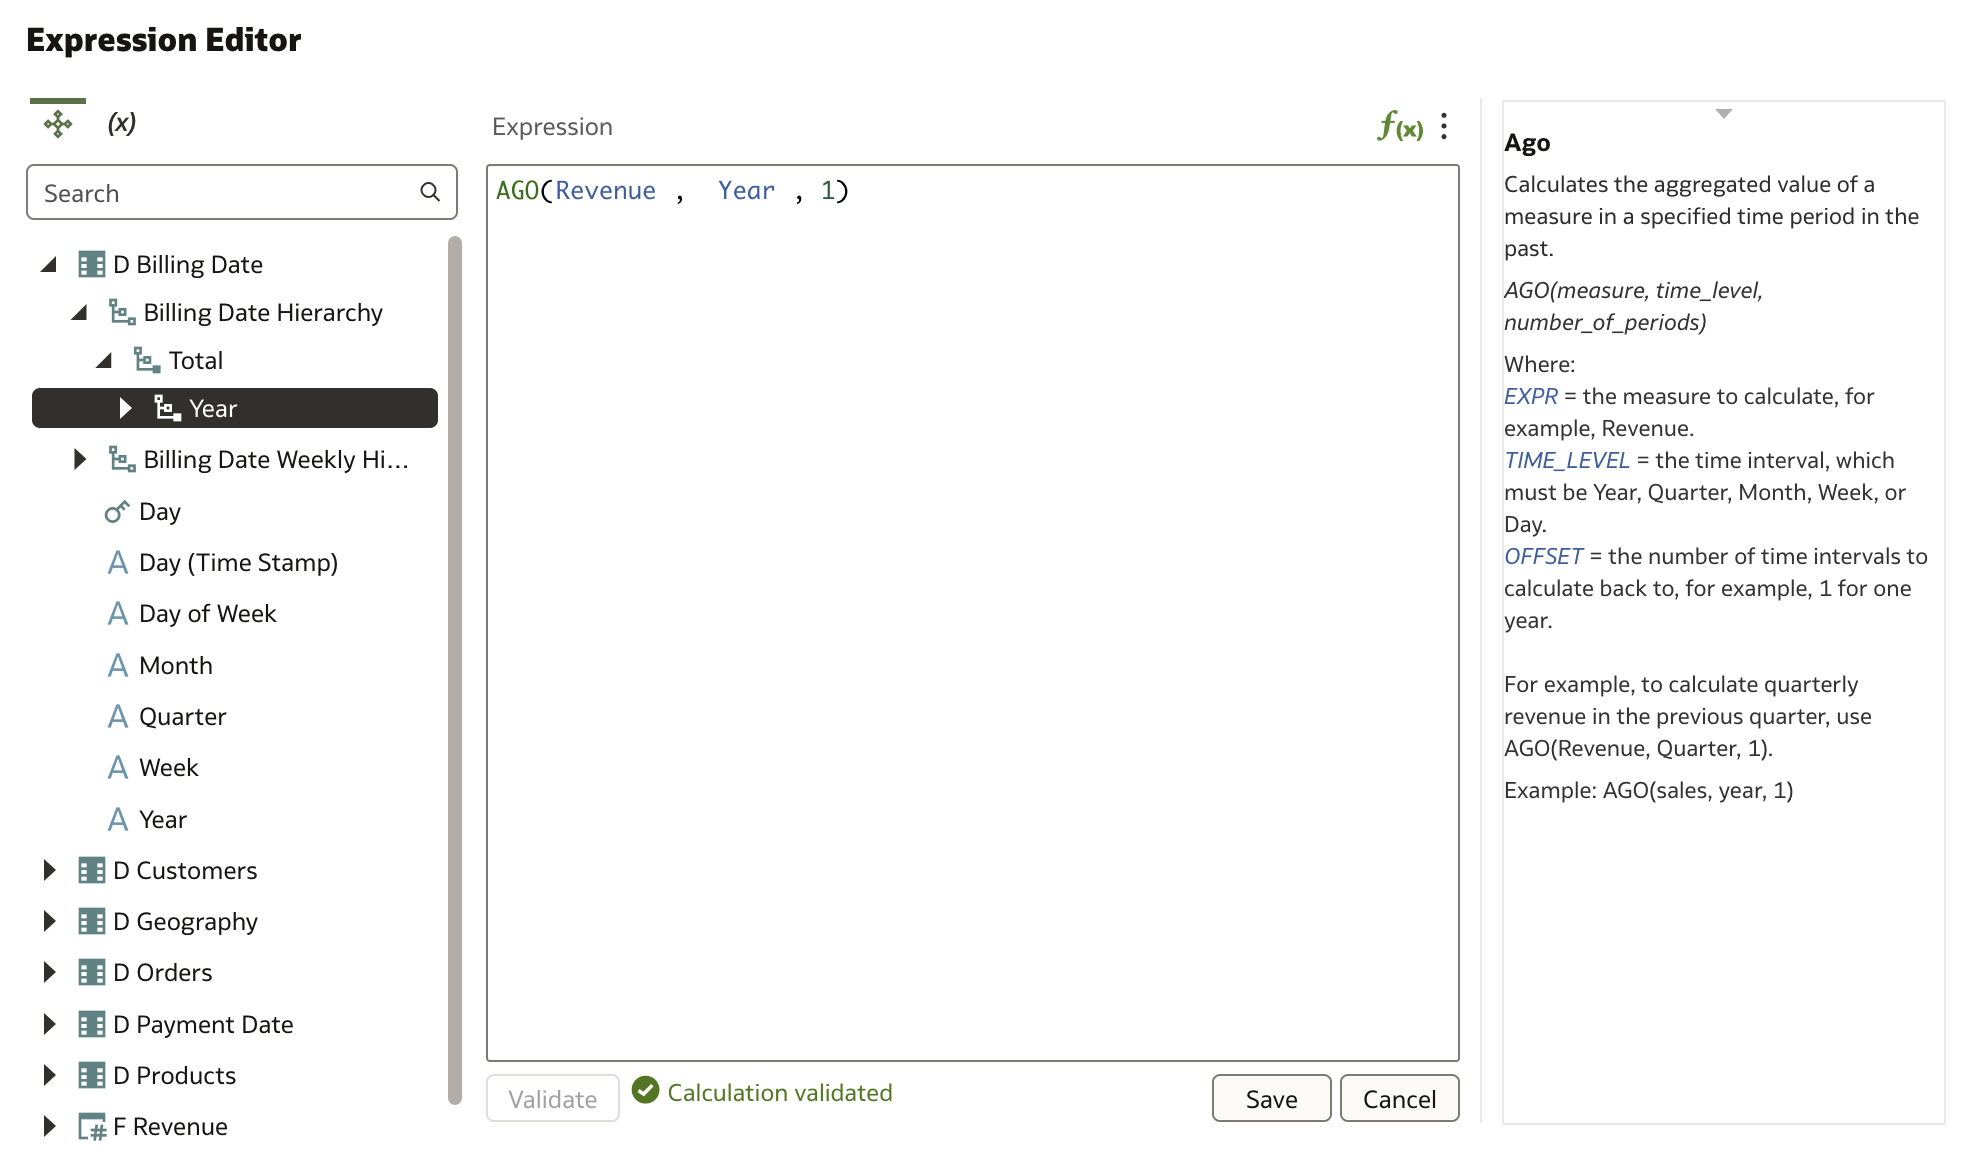Select the Day of Week label
Screen dimensions: 1982x1176
pyautogui.click(x=208, y=613)
